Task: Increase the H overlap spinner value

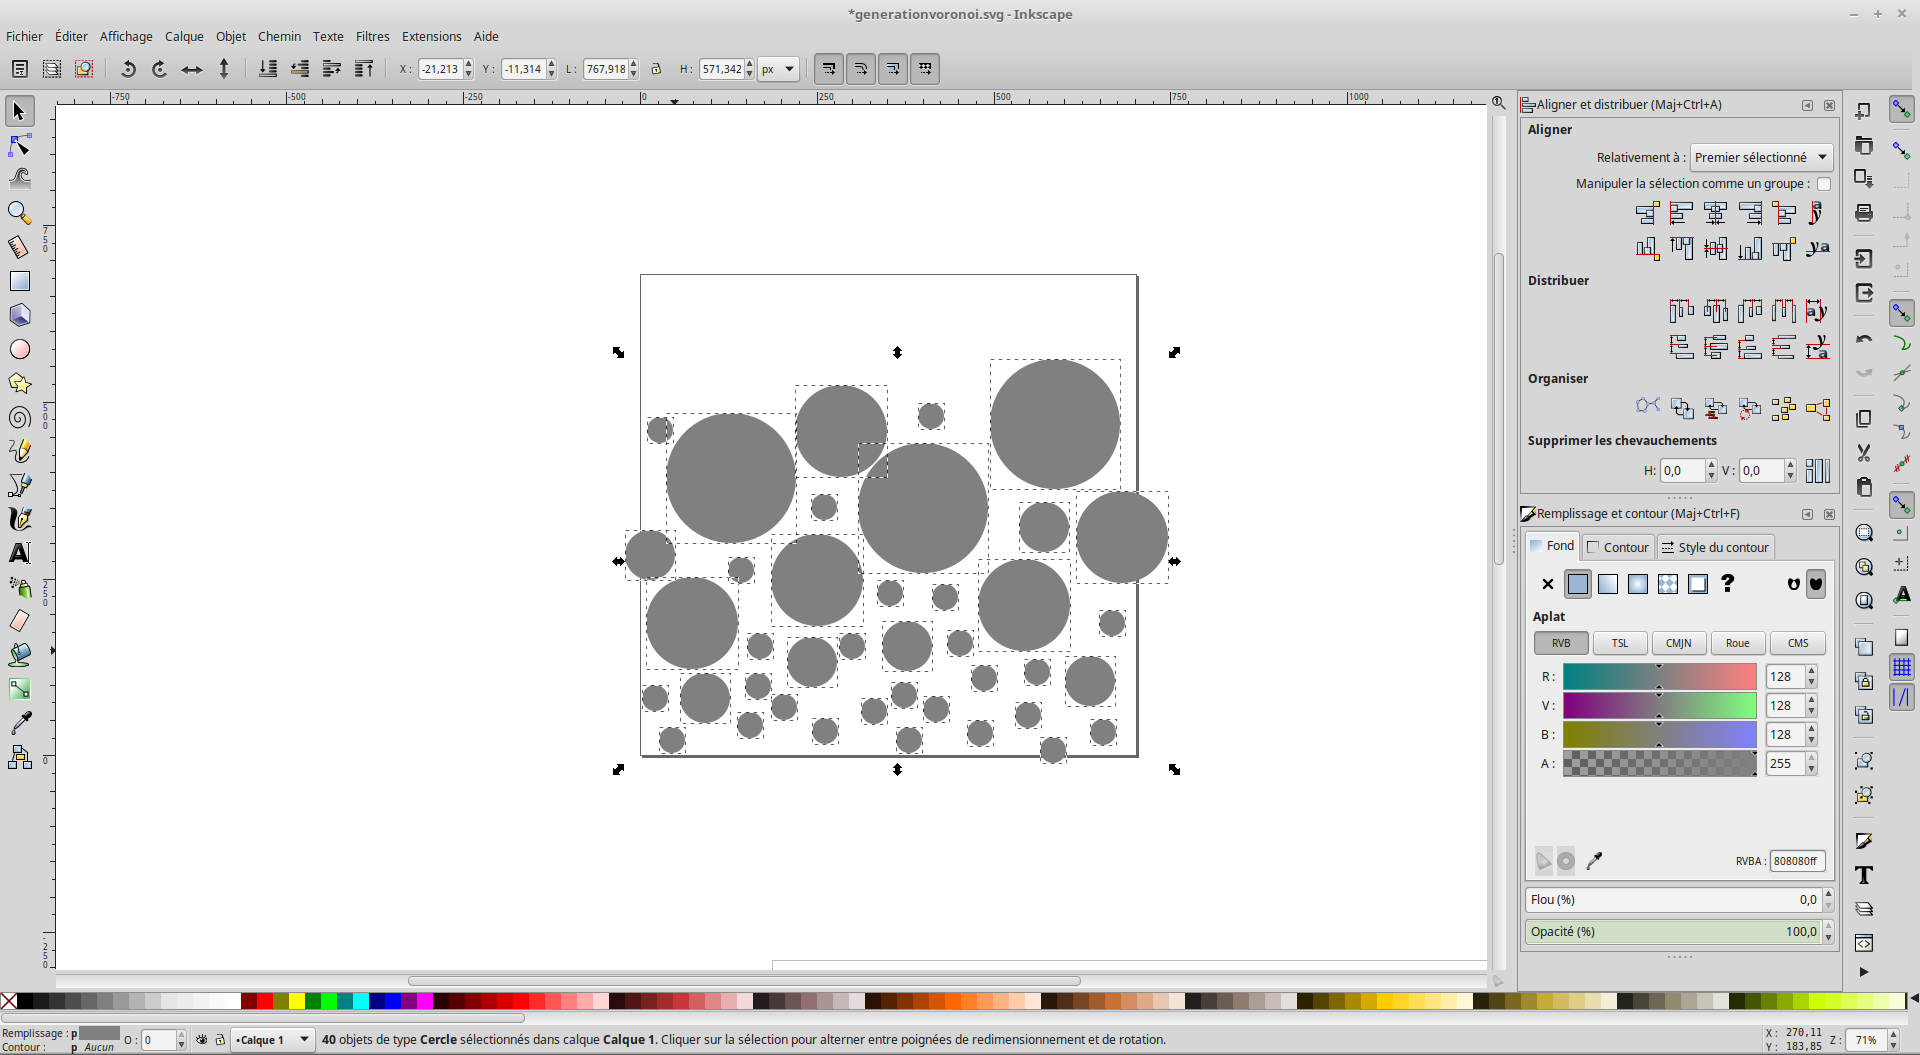Action: (x=1711, y=466)
